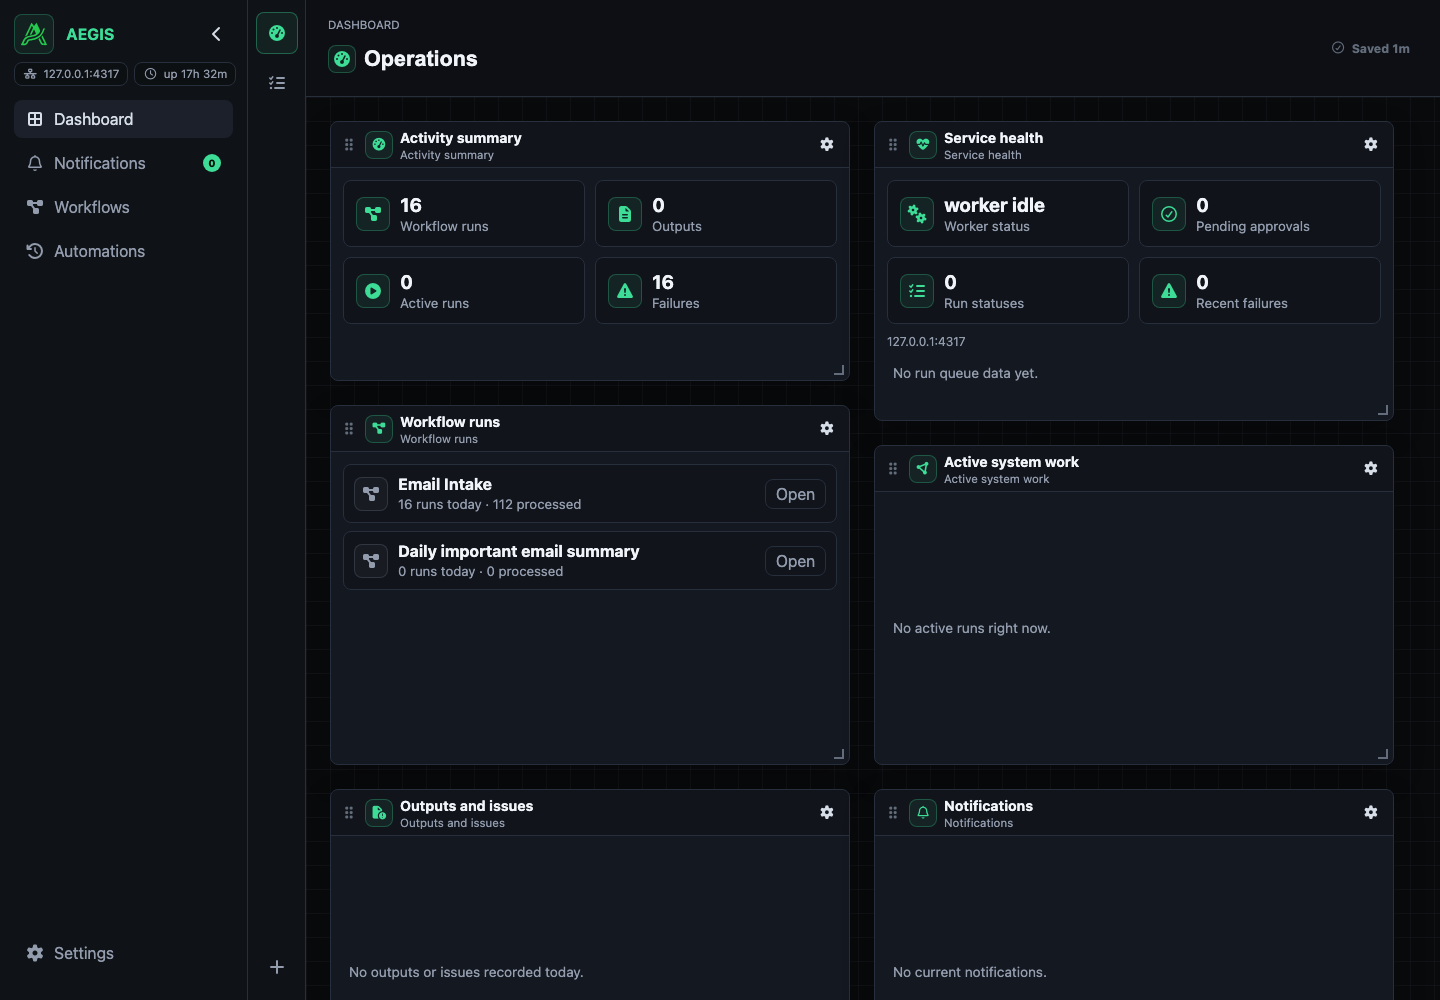Grab the Outputs and issues drag handle
1440x1000 pixels.
(x=349, y=813)
